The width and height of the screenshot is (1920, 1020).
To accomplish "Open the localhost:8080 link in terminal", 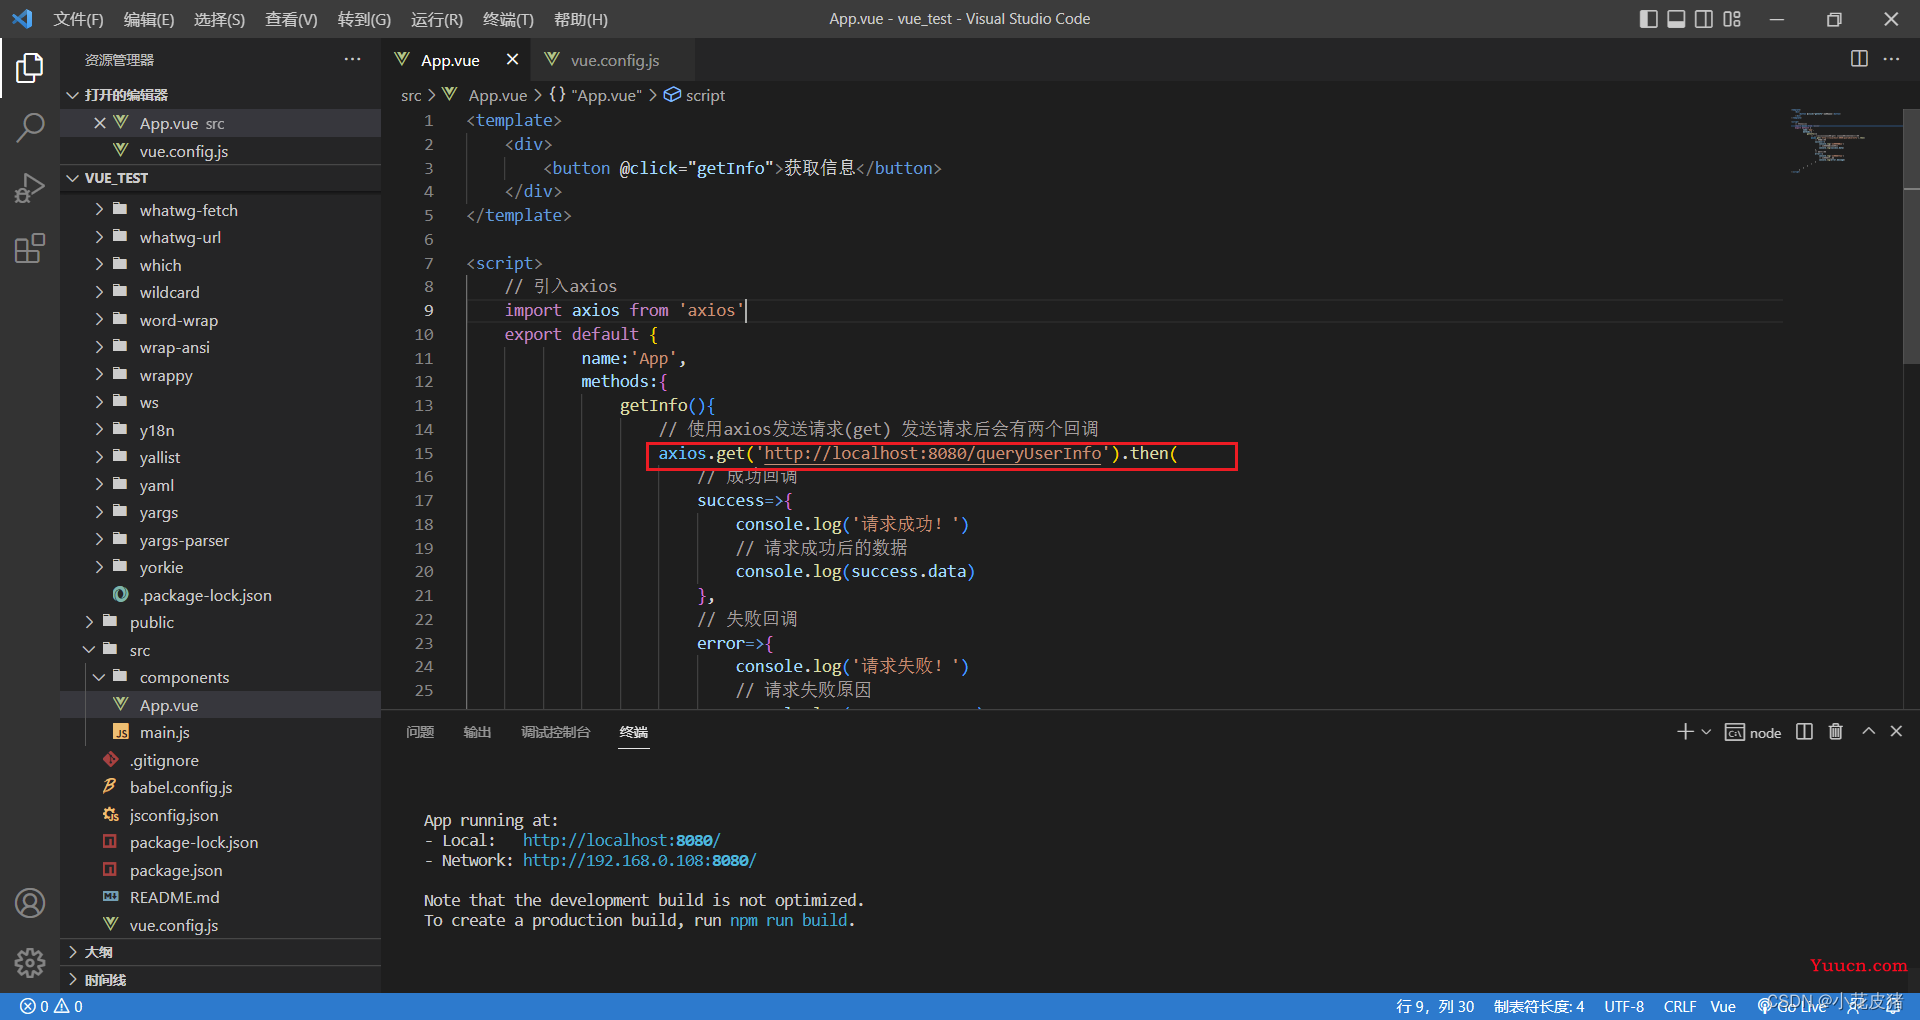I will pos(621,840).
